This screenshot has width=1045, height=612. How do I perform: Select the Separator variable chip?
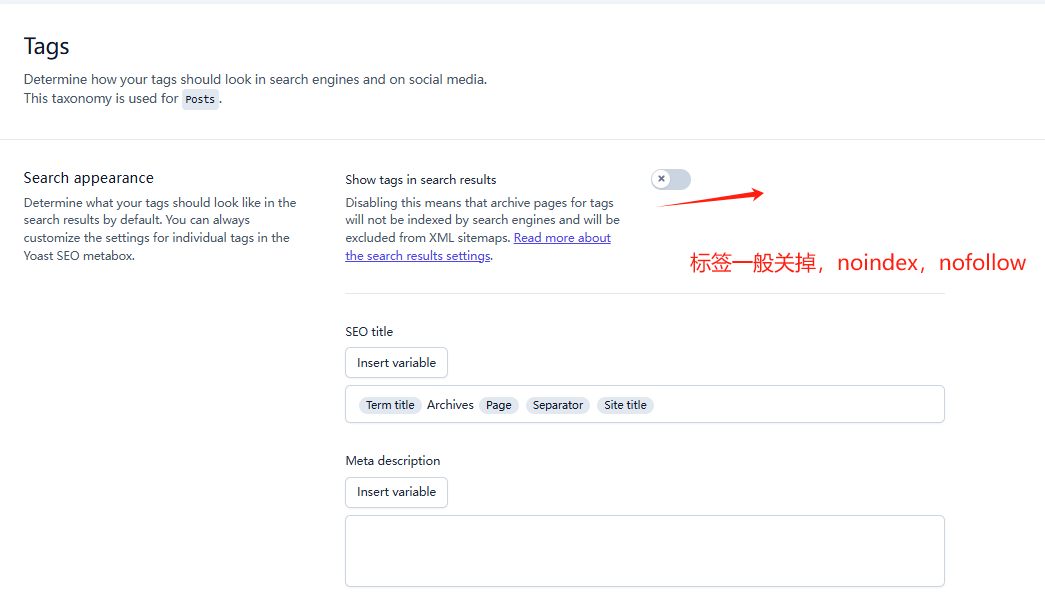coord(558,405)
